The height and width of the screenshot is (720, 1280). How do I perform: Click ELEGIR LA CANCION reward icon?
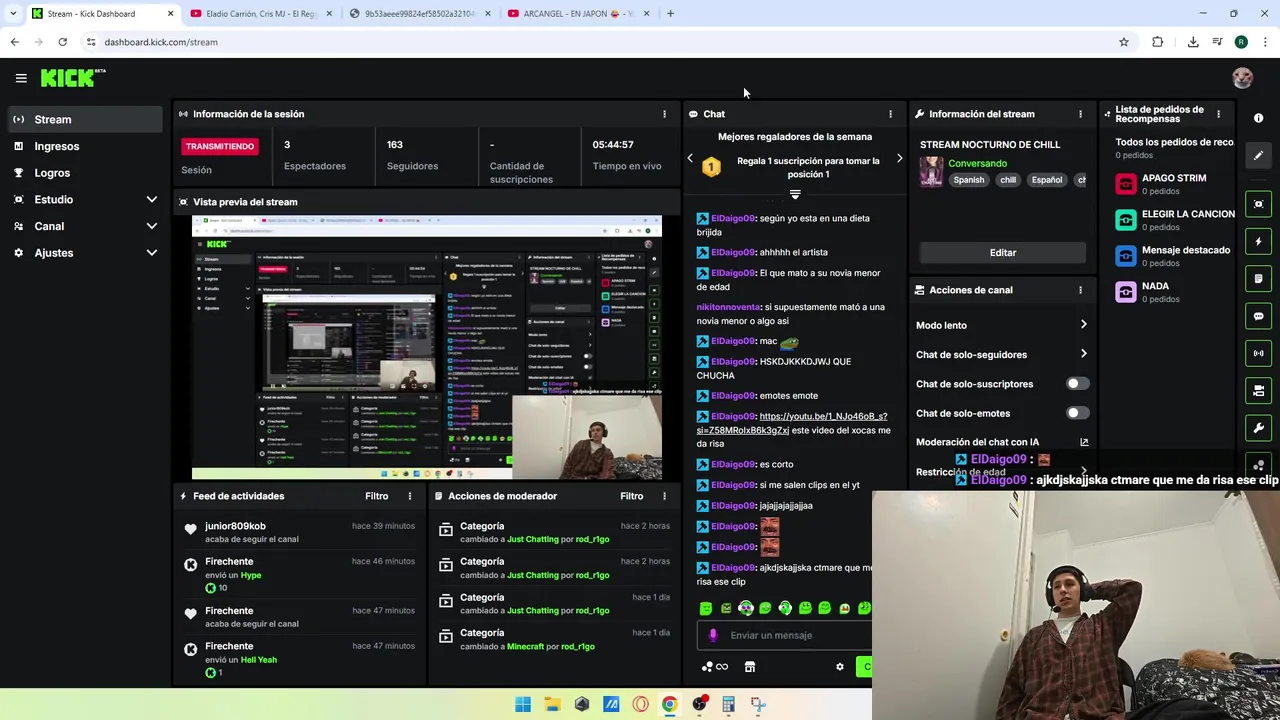(x=1126, y=220)
